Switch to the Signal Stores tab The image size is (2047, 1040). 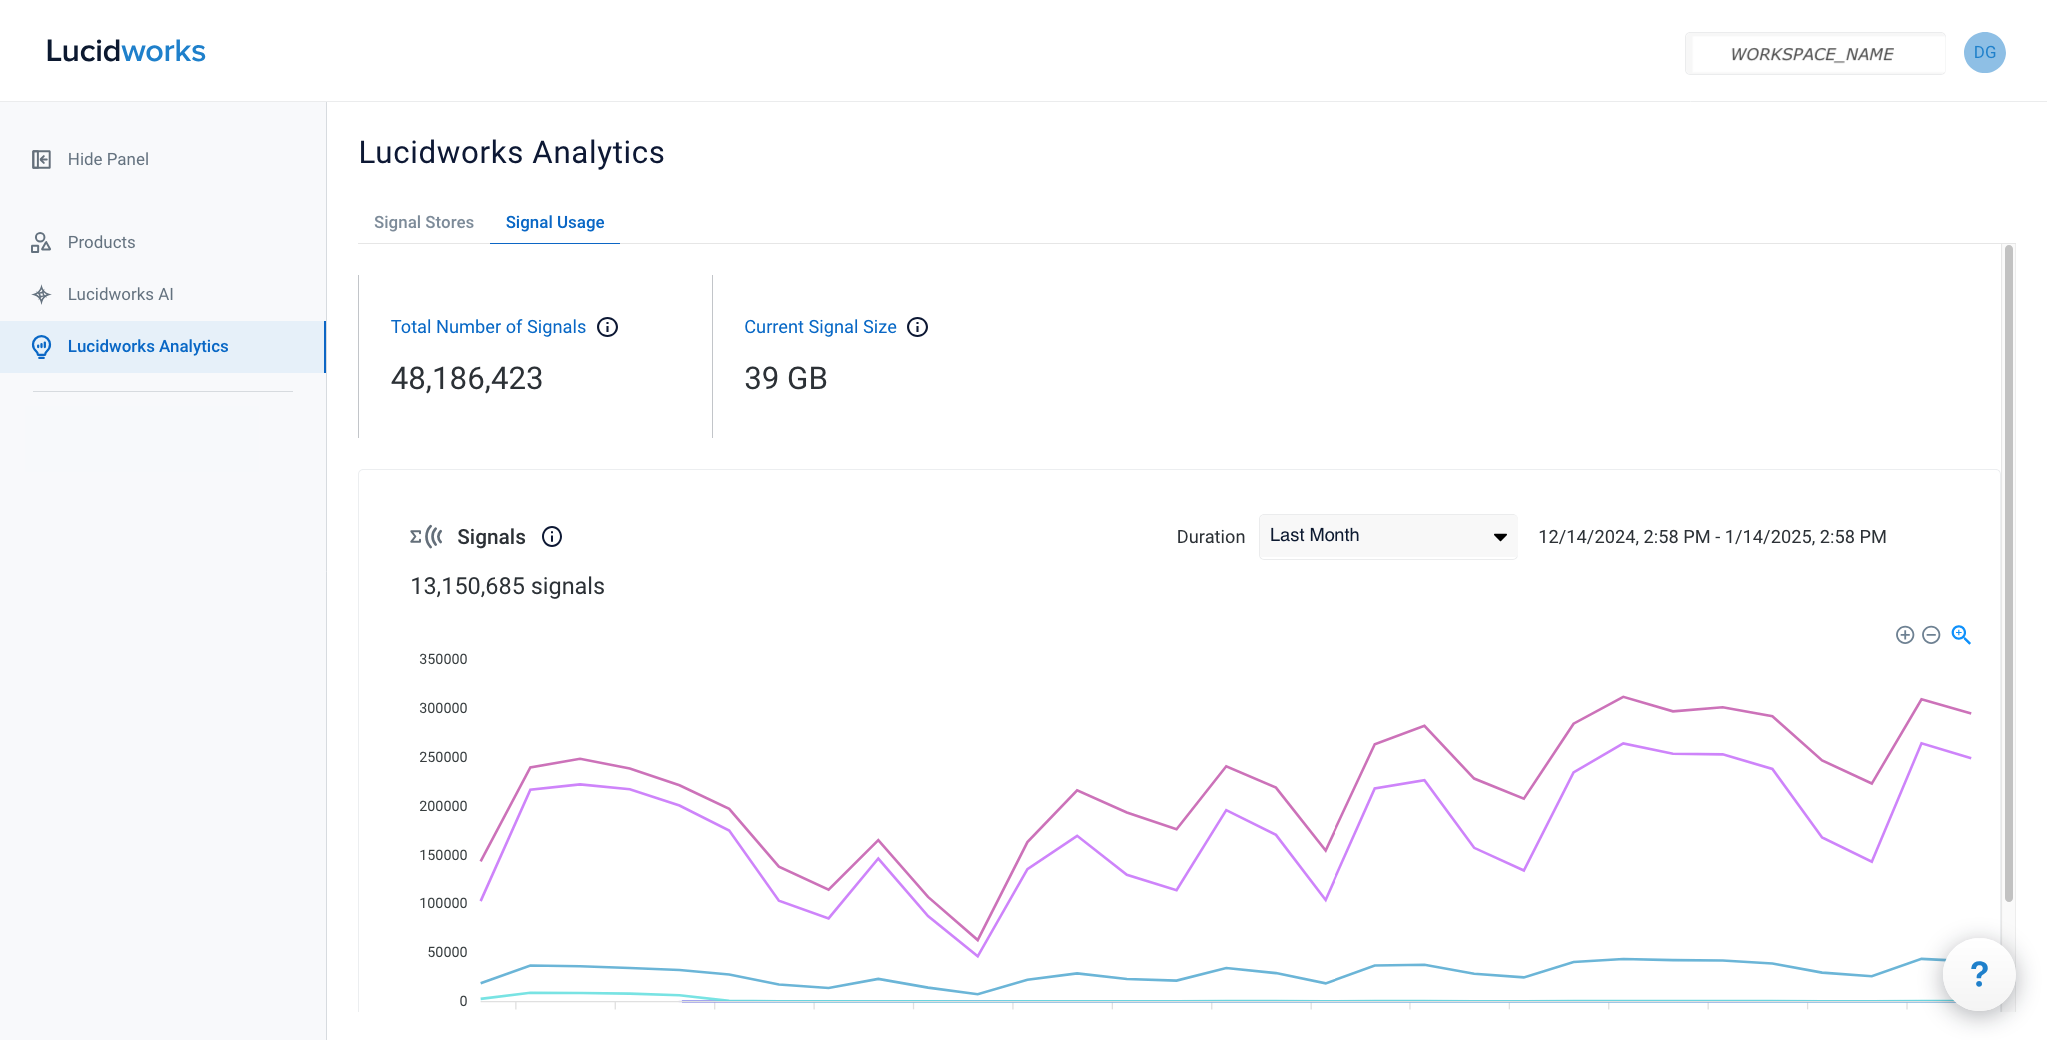[x=424, y=222]
